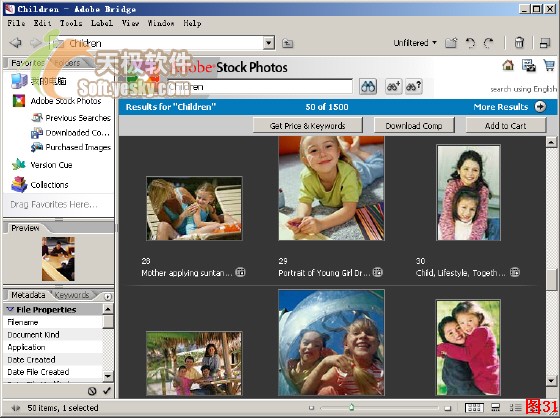
Task: Open Purchased Images item
Action: click(71, 147)
